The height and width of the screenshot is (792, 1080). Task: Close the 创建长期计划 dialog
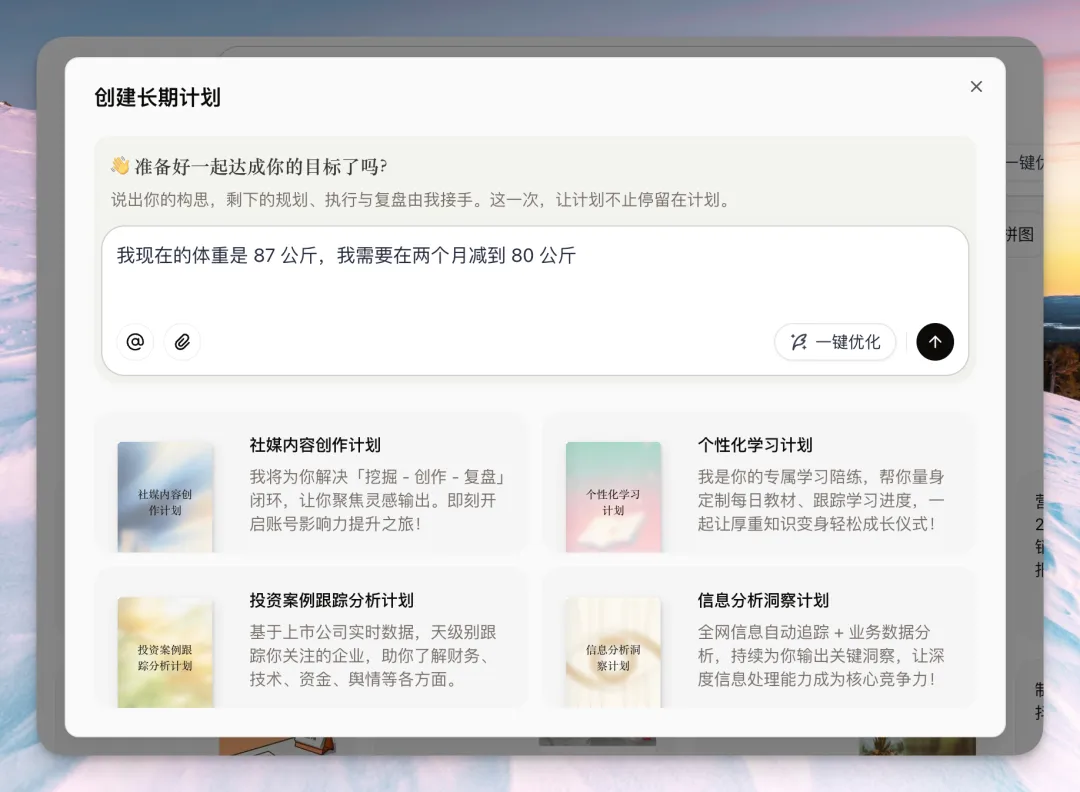976,87
